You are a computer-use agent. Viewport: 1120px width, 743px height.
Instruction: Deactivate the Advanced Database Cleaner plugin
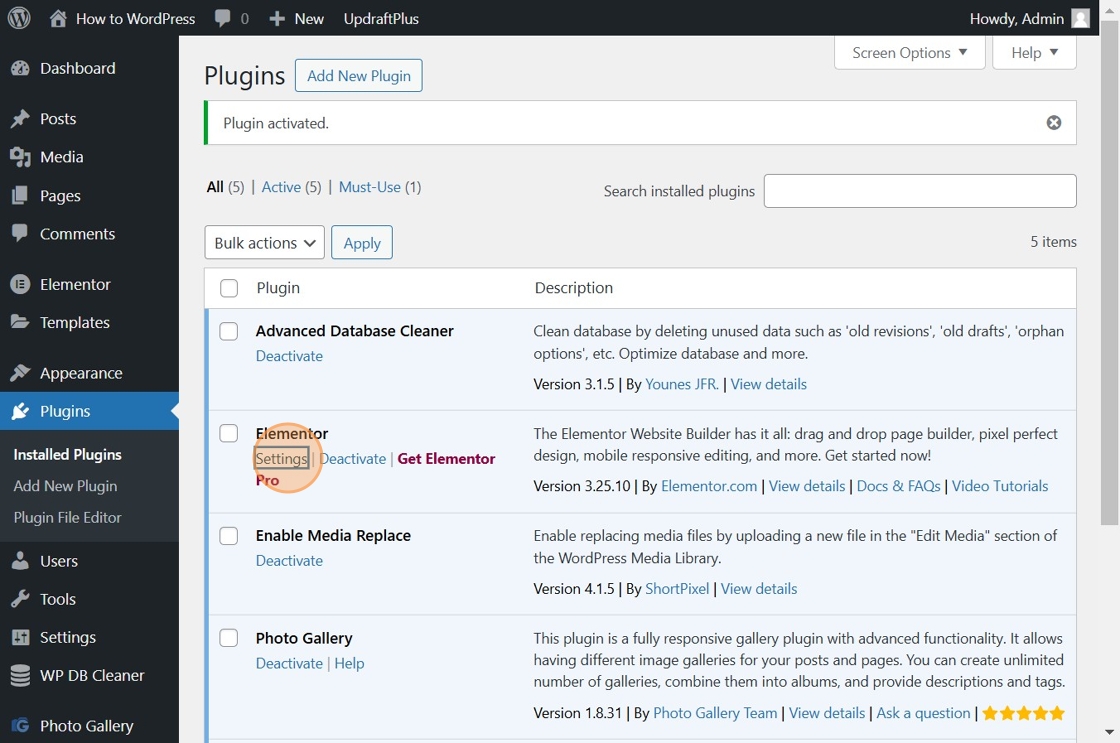pos(289,356)
